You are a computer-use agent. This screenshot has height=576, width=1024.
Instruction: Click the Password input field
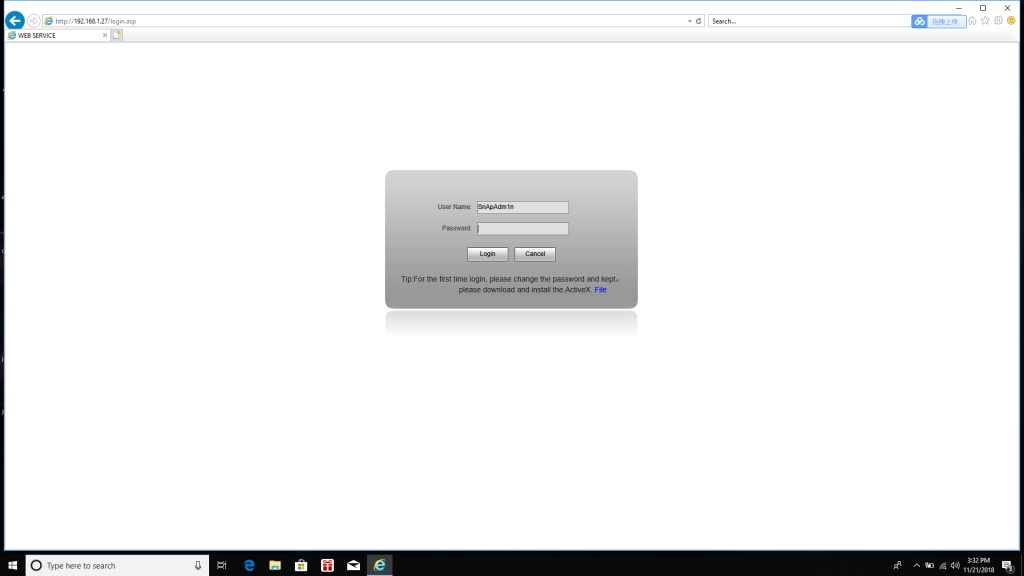[x=522, y=229]
